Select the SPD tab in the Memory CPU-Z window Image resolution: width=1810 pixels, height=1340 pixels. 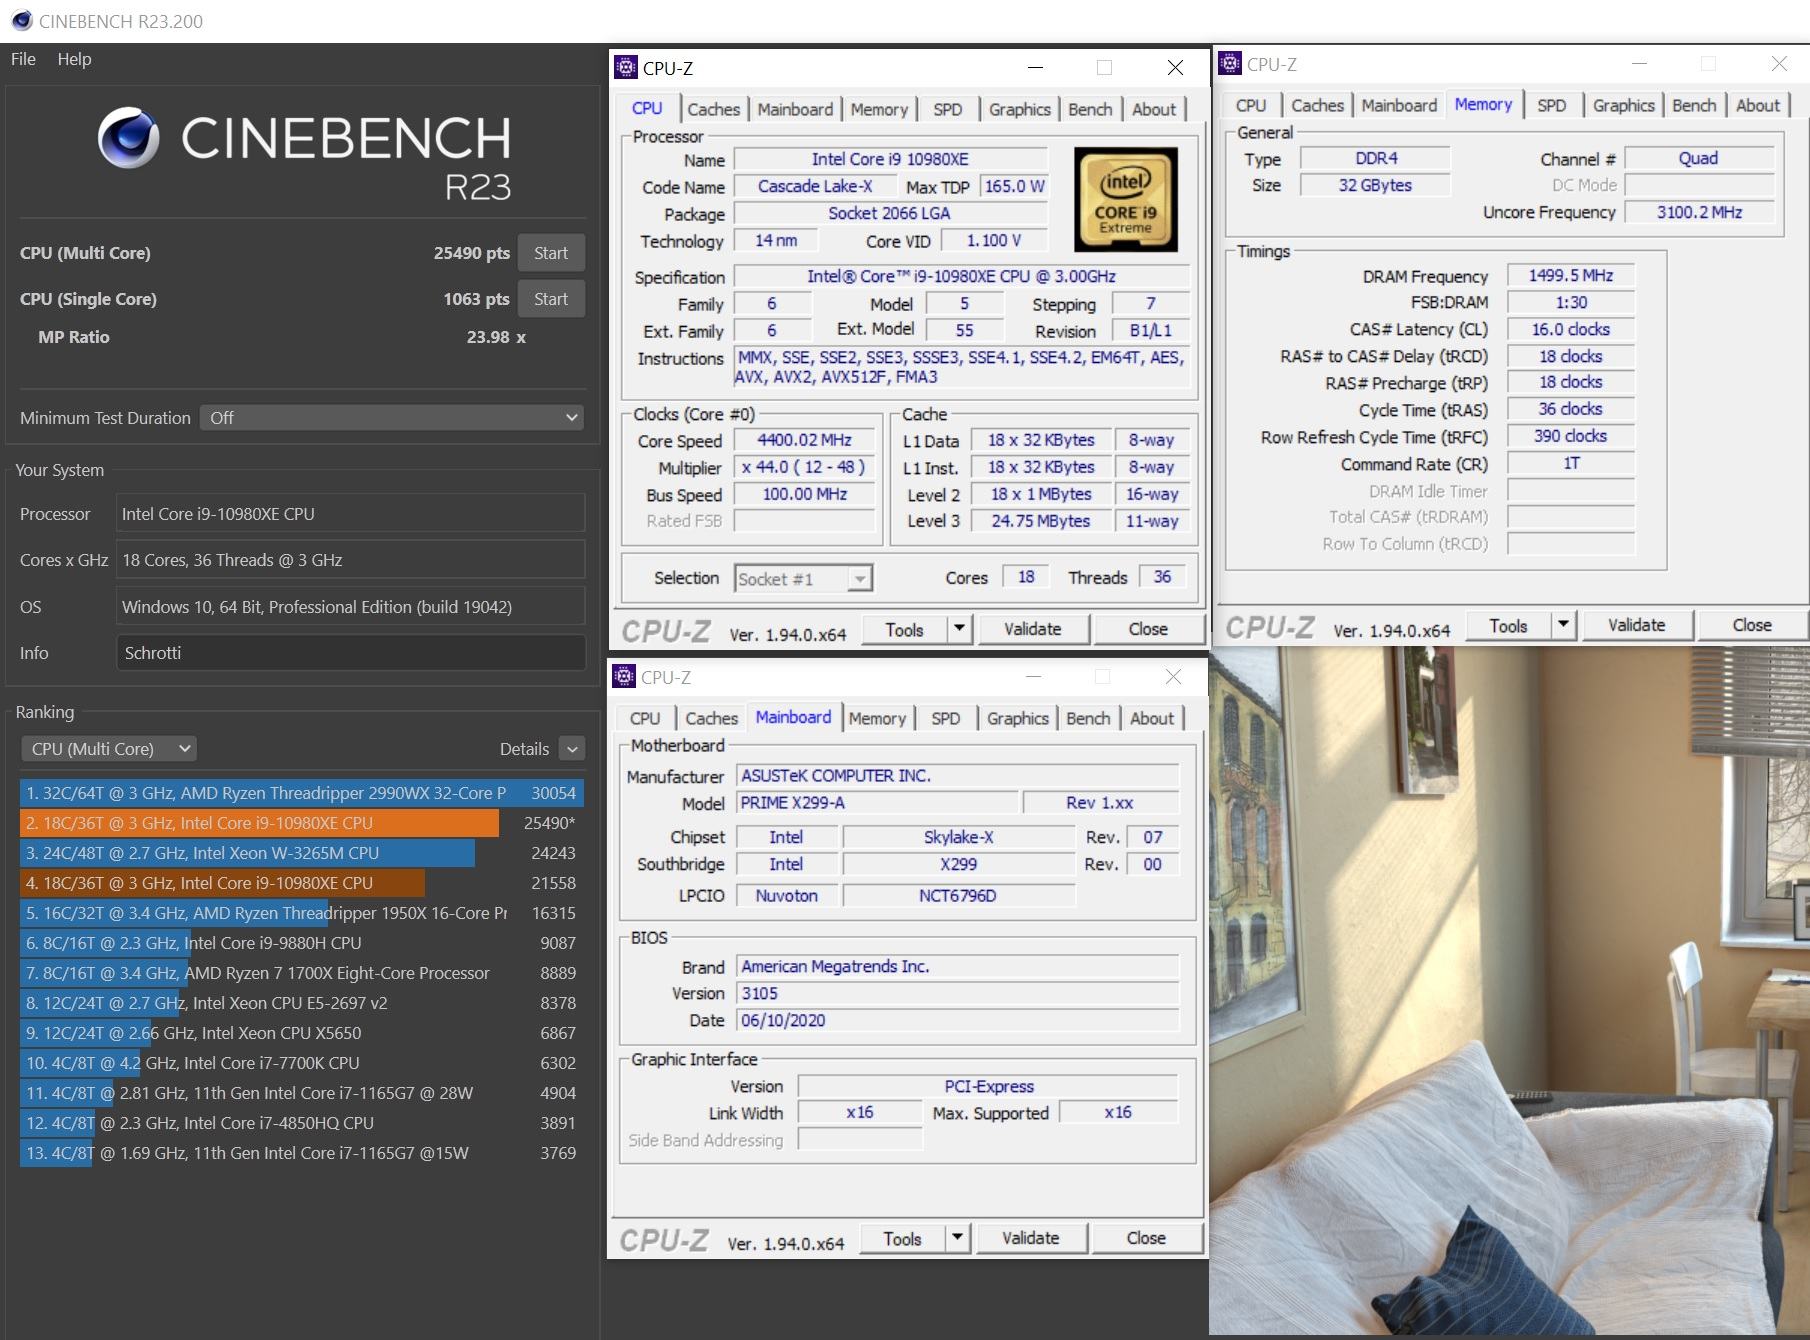pyautogui.click(x=1551, y=105)
